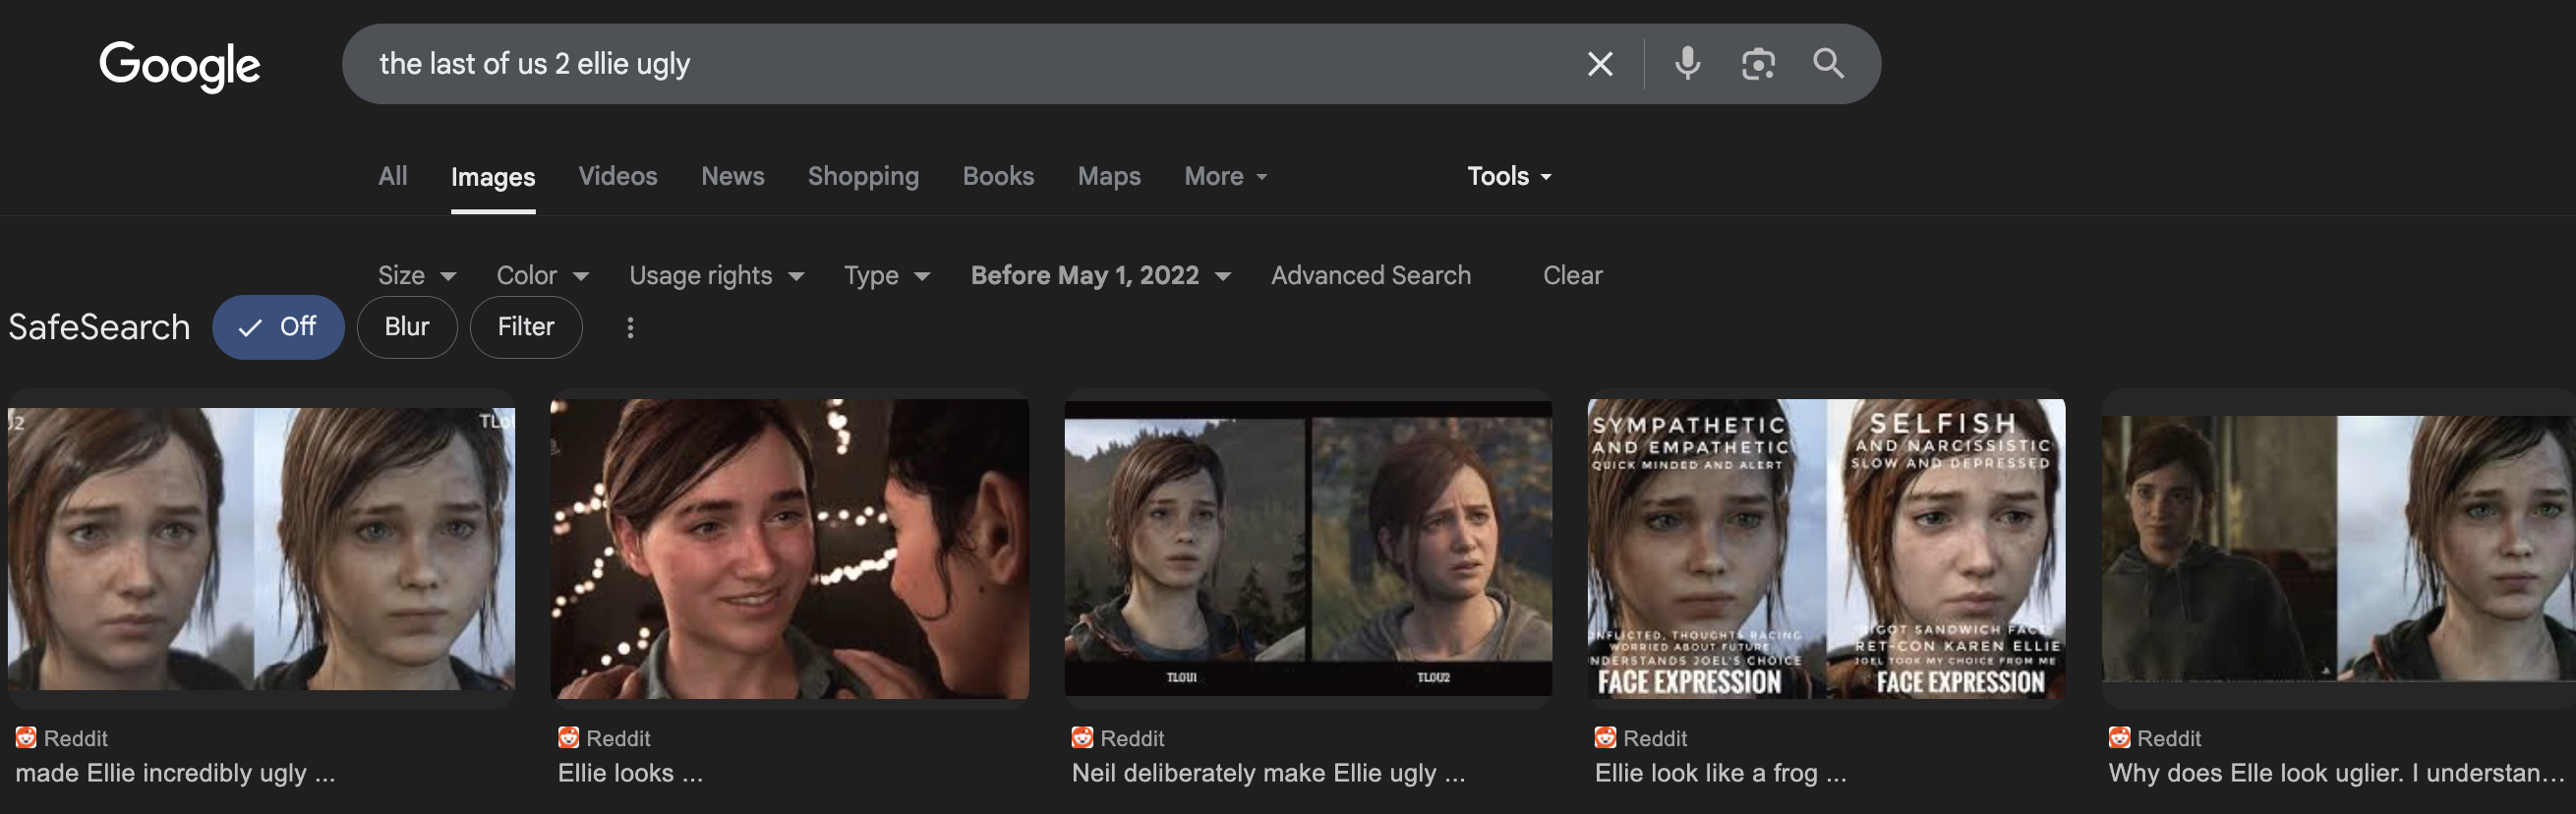Select the Images tab

[493, 177]
